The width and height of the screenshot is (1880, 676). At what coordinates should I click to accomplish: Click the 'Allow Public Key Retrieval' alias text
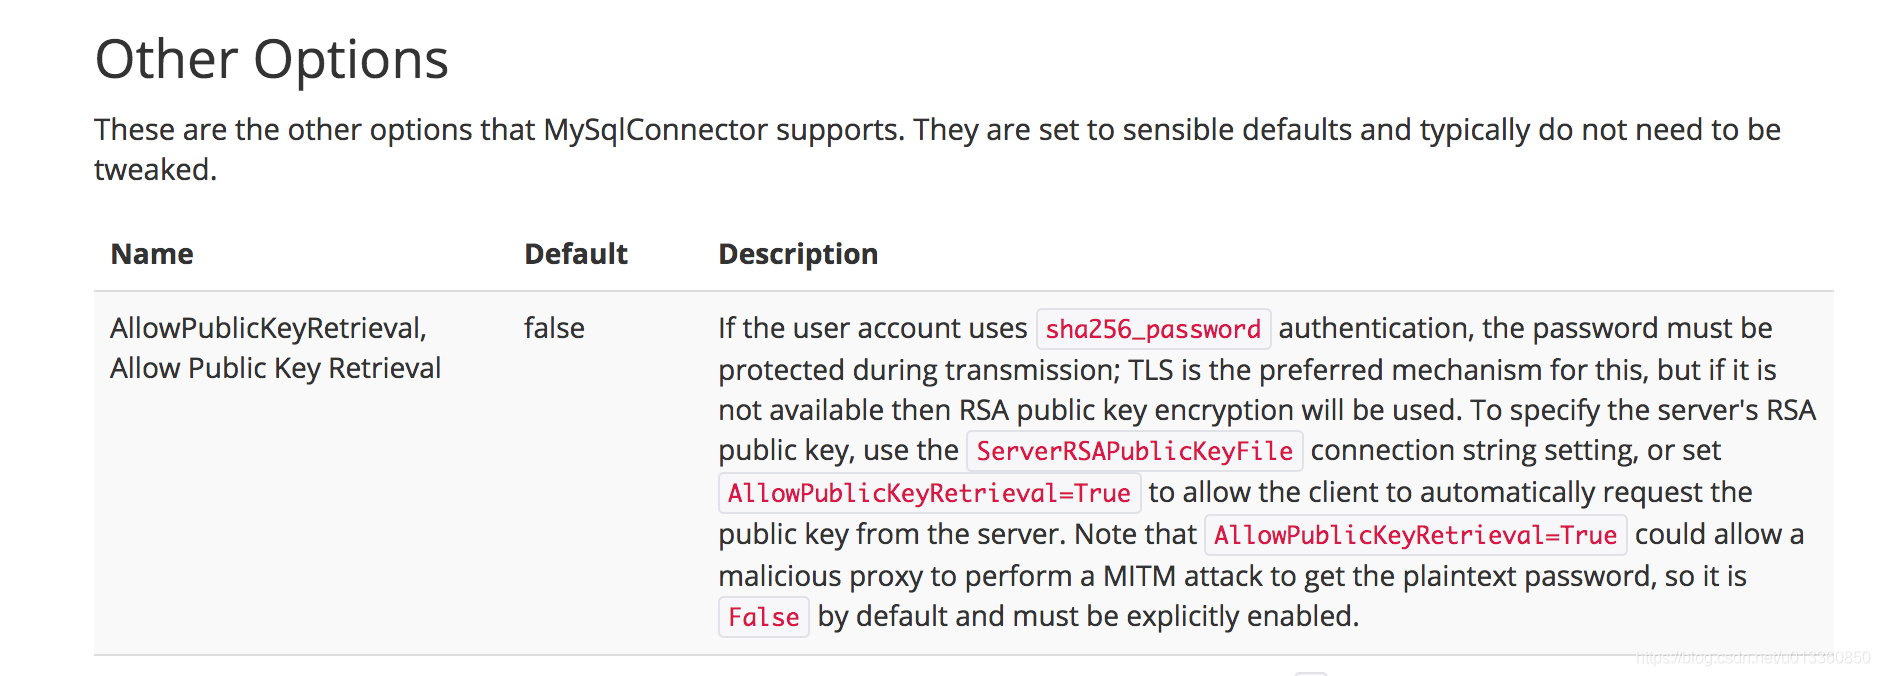pos(275,368)
